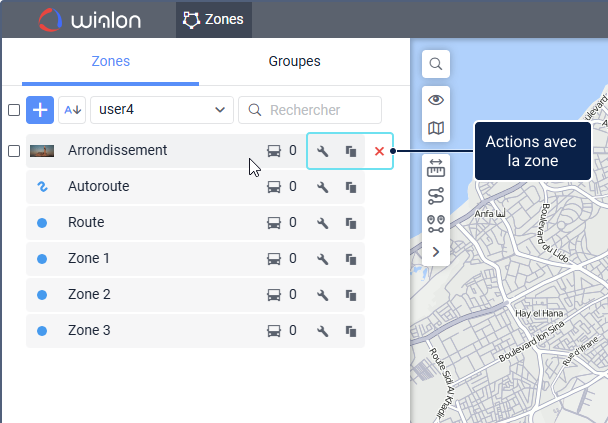Click the Rechercher search field

310,110
